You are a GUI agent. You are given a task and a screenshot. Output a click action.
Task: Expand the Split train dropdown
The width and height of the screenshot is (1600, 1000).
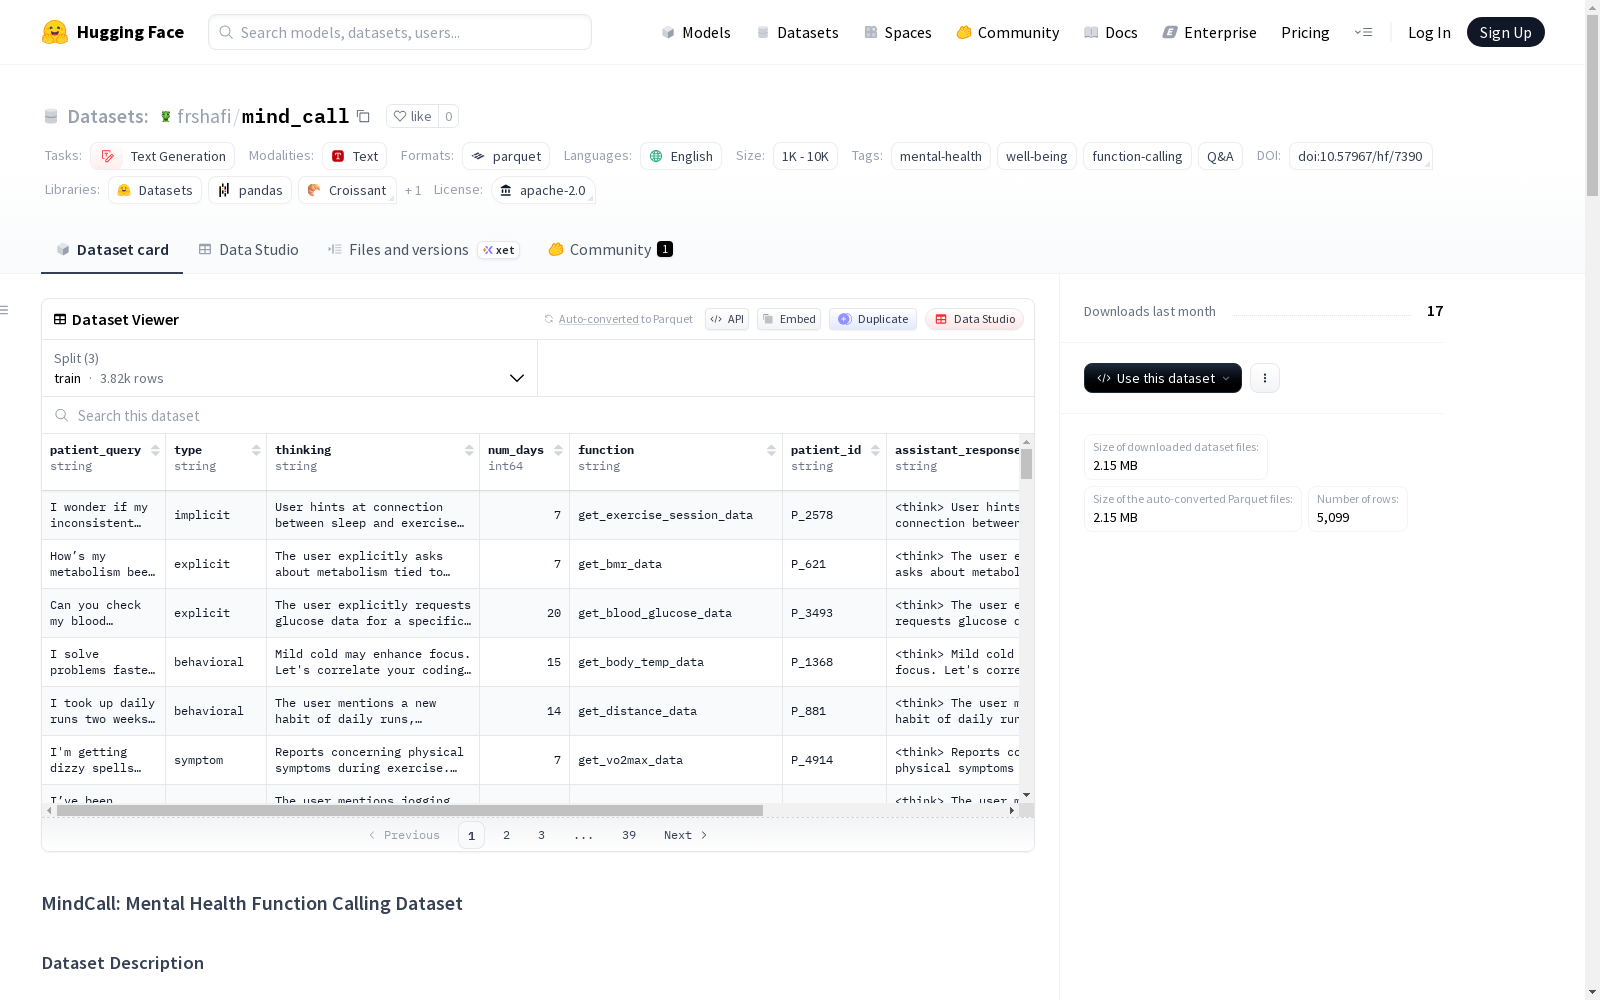[x=289, y=368]
